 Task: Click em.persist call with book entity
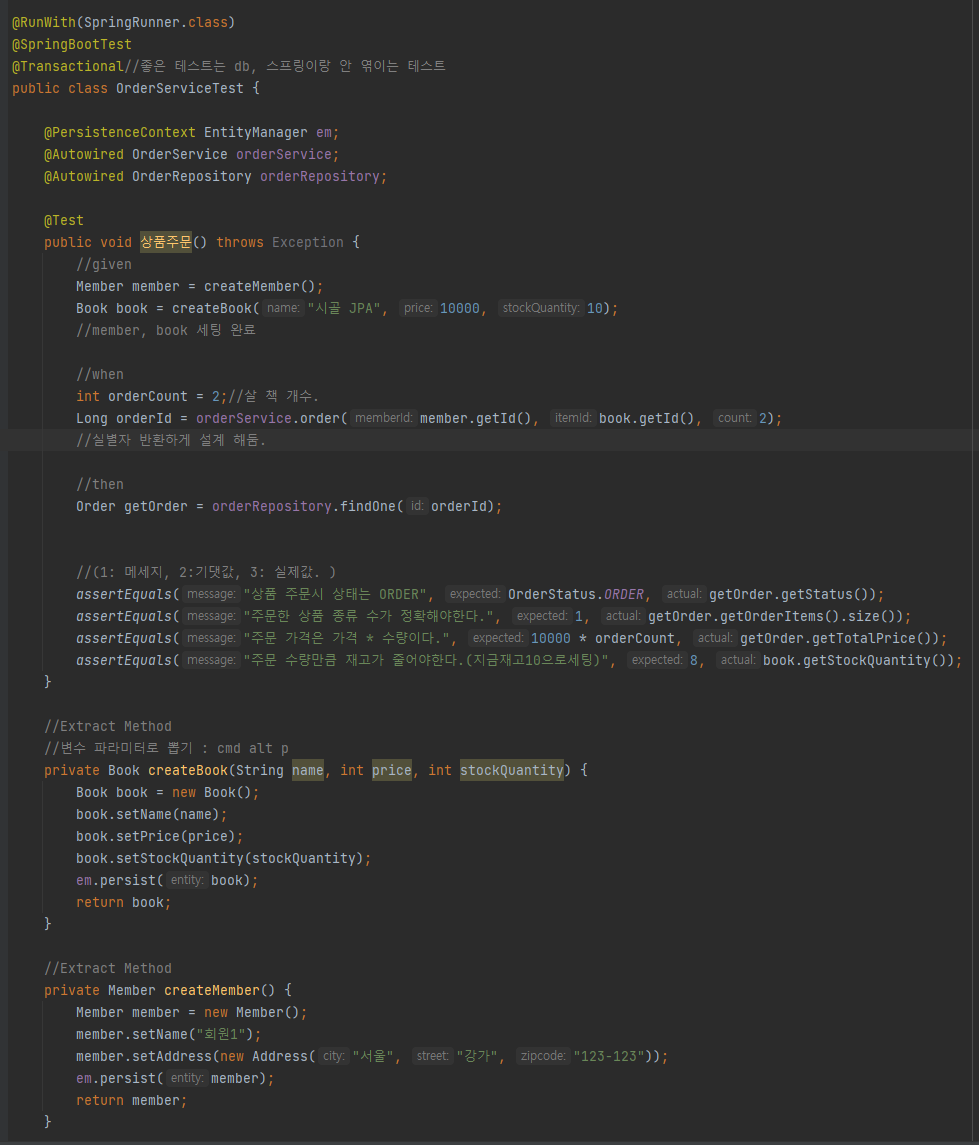167,881
